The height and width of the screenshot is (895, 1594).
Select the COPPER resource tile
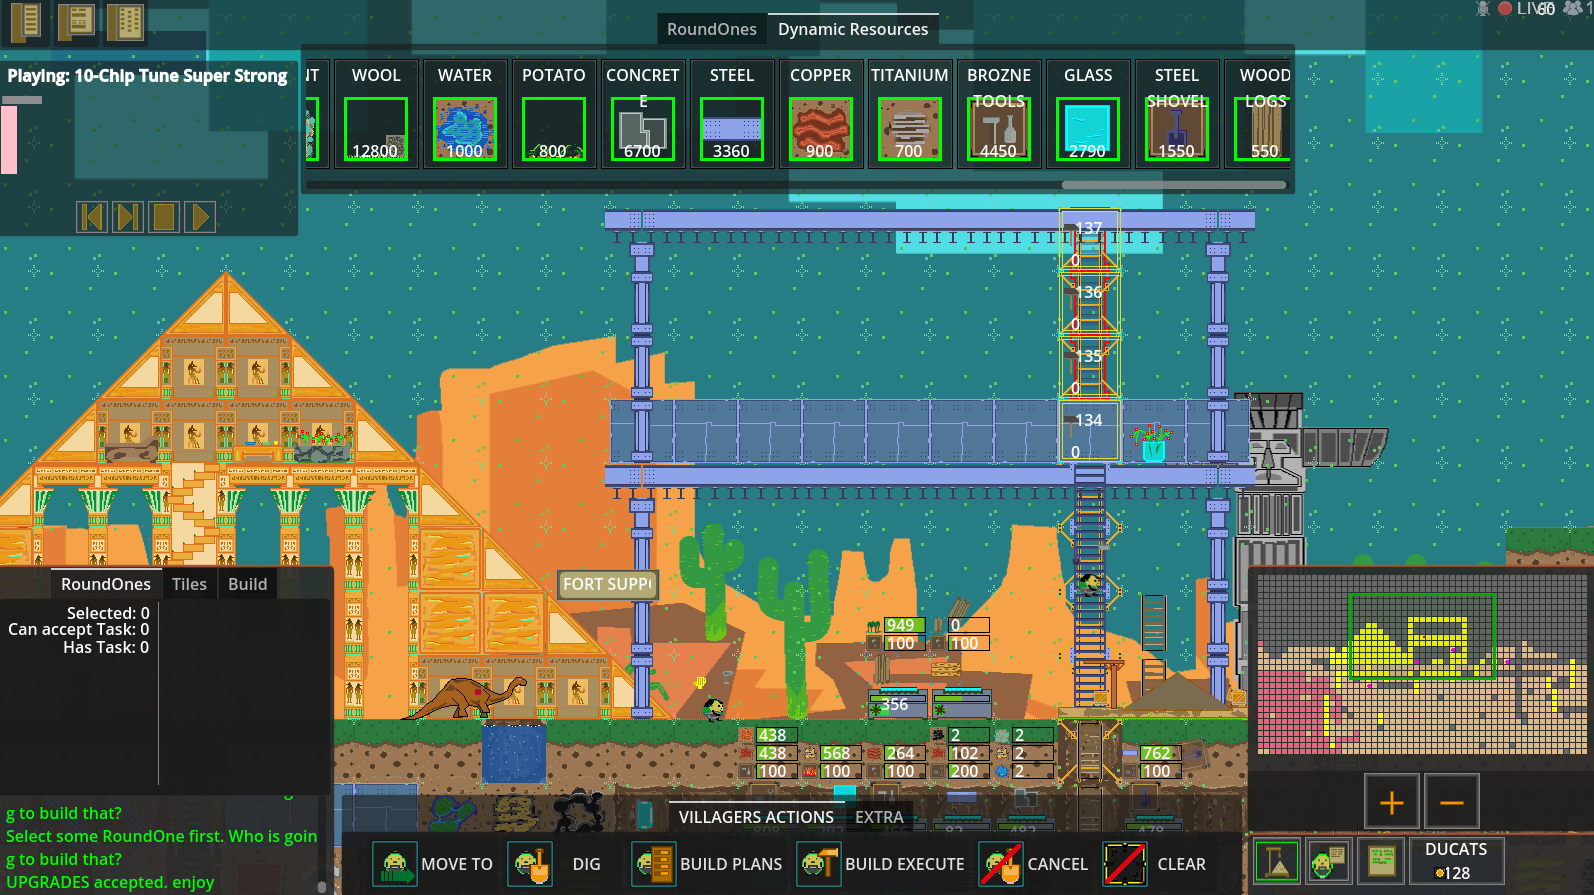[820, 129]
